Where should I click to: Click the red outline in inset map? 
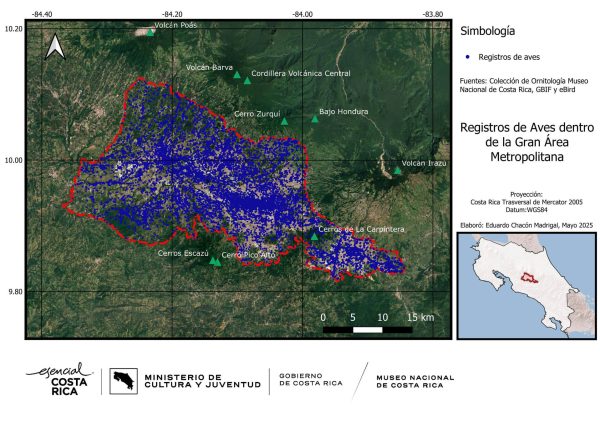529,277
